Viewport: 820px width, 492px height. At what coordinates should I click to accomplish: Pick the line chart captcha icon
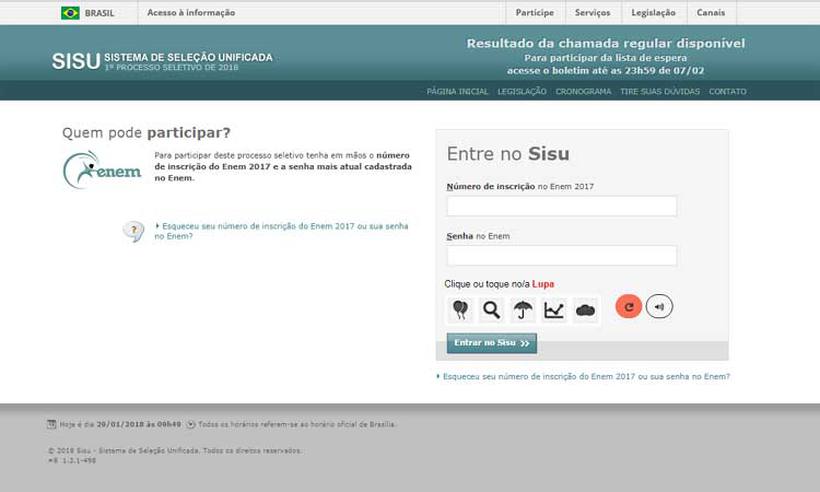[554, 309]
